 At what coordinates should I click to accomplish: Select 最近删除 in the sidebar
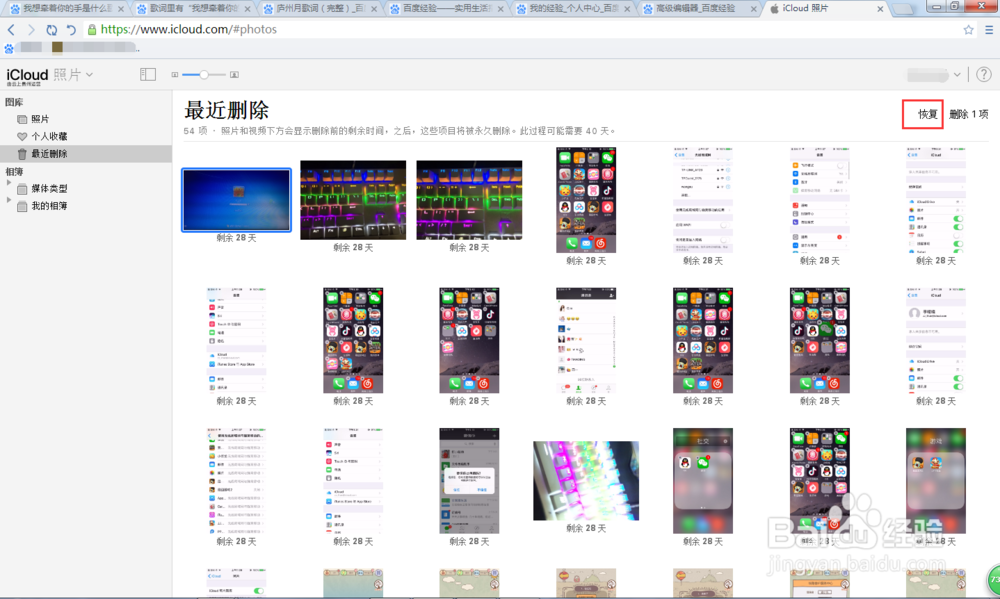[85, 154]
